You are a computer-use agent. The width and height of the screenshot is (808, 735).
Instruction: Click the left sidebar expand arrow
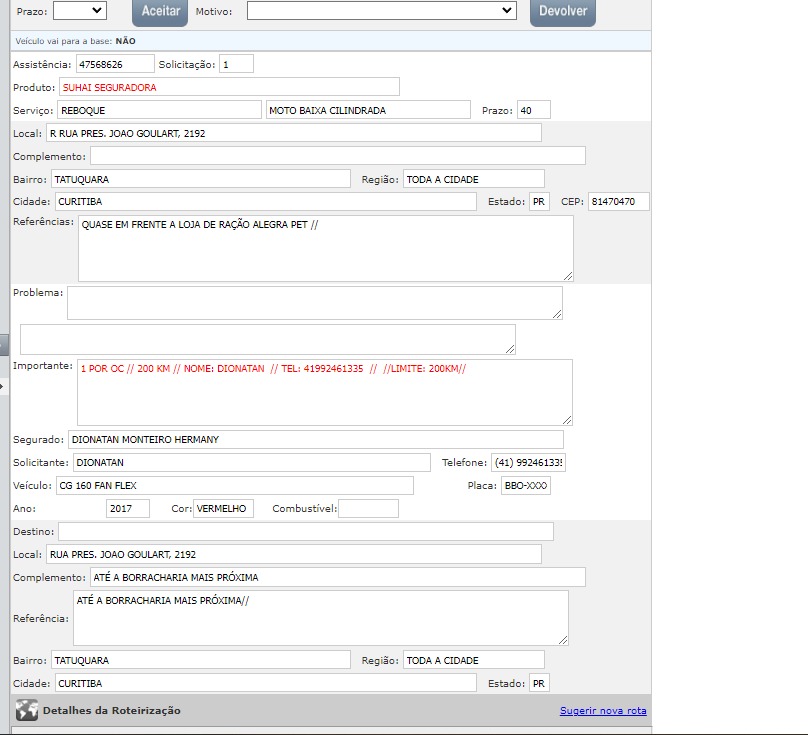click(x=2, y=386)
